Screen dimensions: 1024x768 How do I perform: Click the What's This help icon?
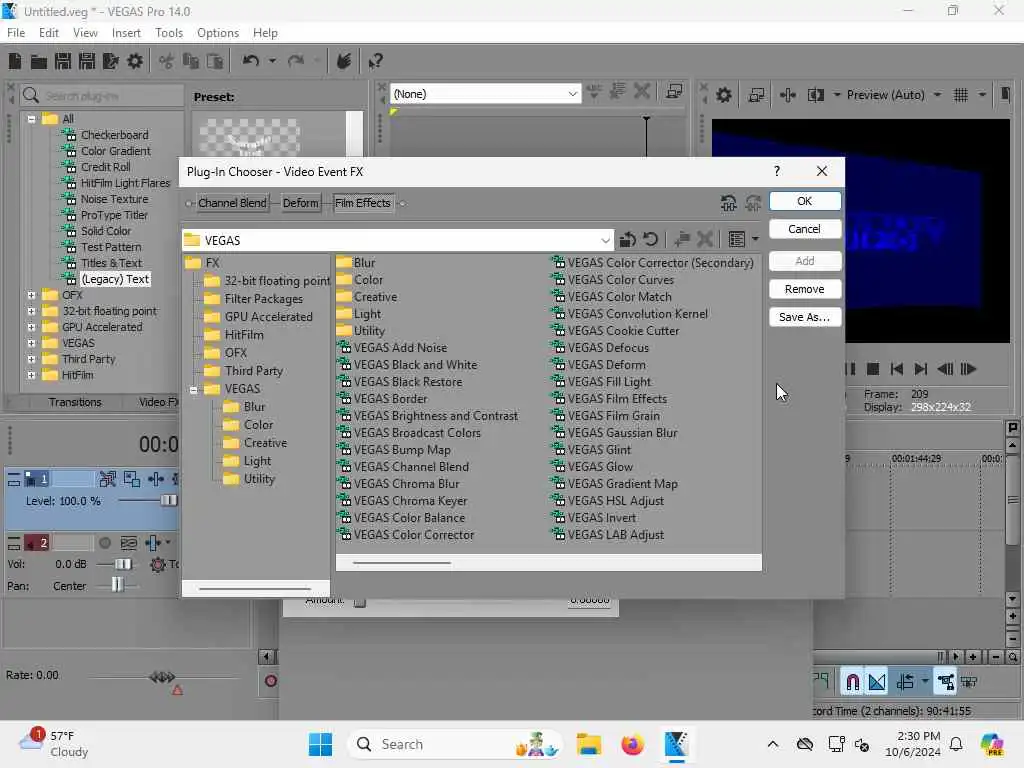[375, 61]
